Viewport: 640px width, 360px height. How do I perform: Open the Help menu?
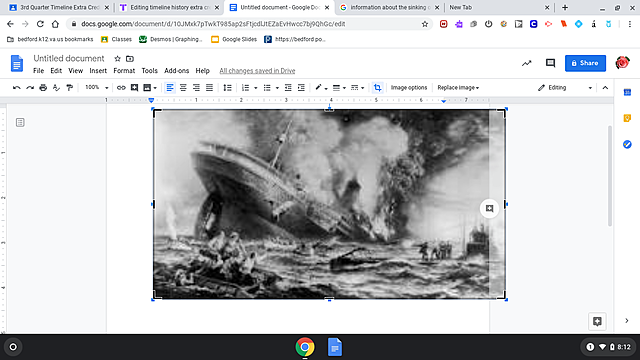click(x=202, y=71)
